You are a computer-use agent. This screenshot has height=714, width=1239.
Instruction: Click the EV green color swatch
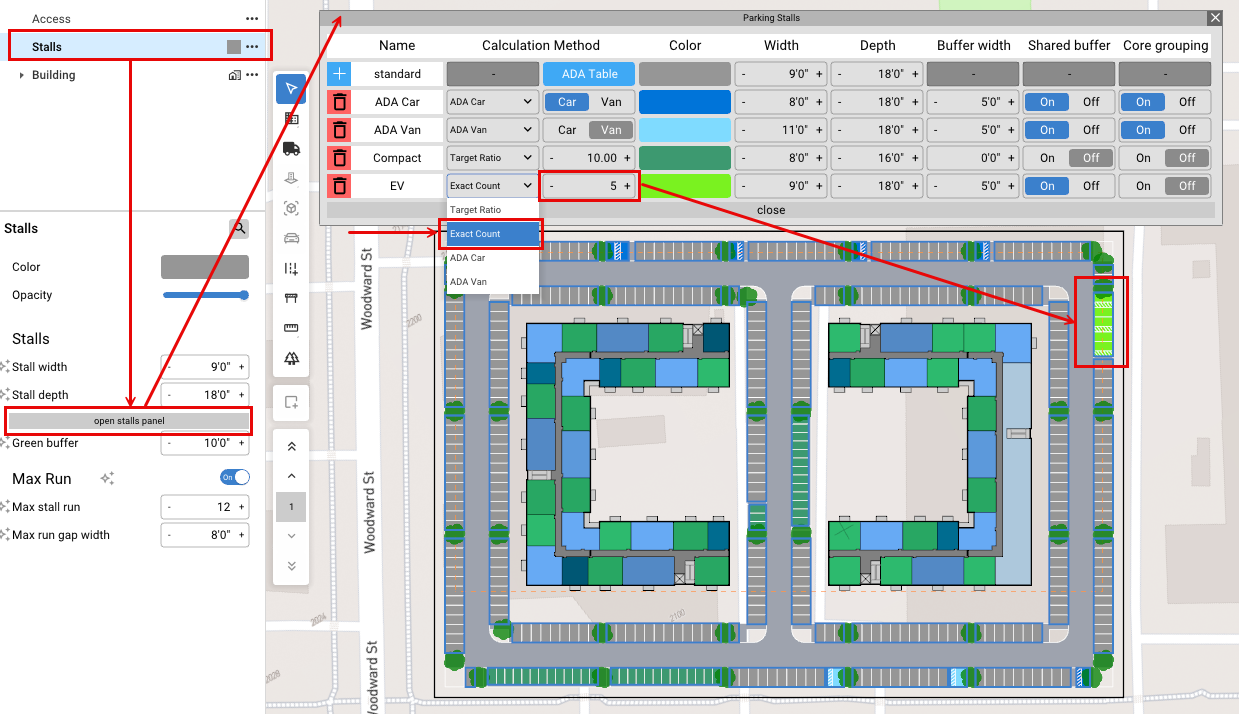pos(685,186)
